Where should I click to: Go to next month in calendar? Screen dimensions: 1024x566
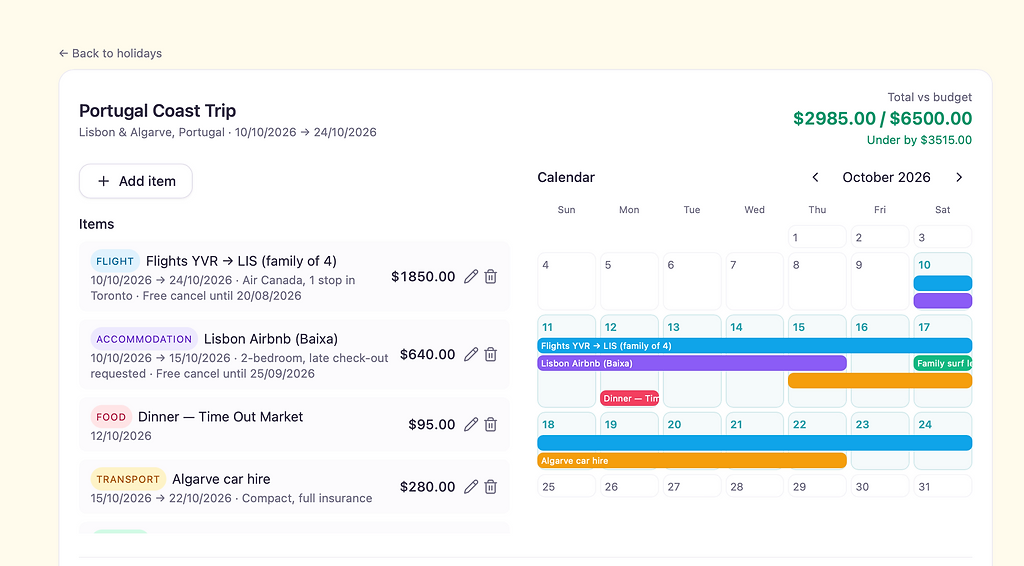pos(959,178)
